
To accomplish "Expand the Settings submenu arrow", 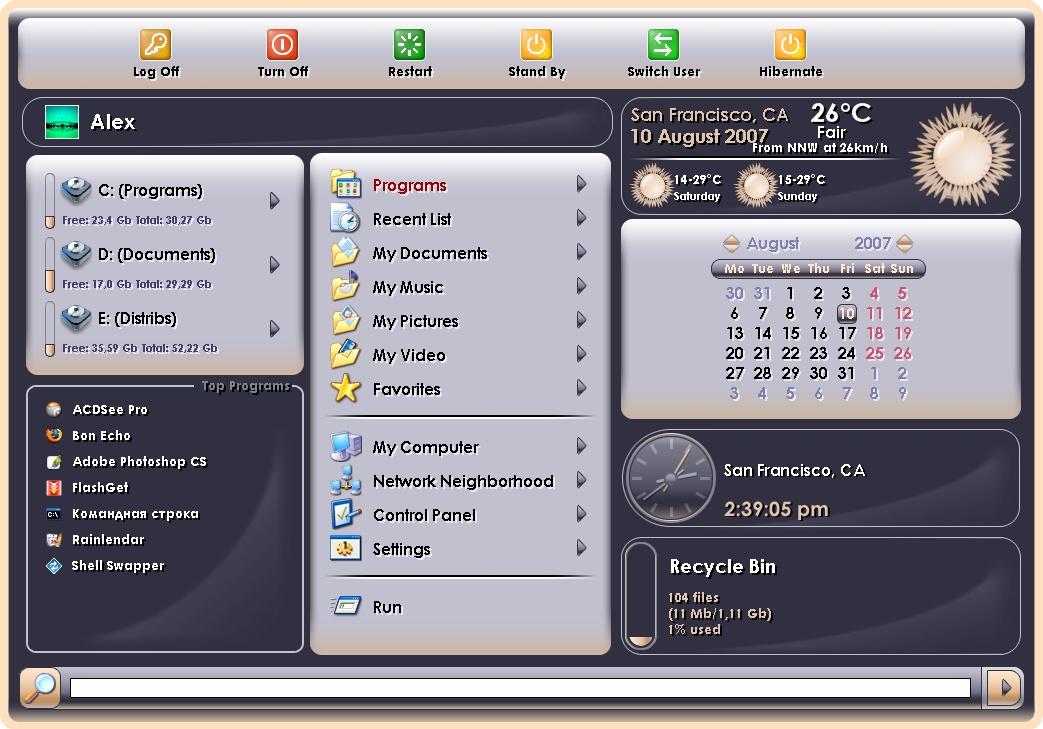I will tap(581, 547).
